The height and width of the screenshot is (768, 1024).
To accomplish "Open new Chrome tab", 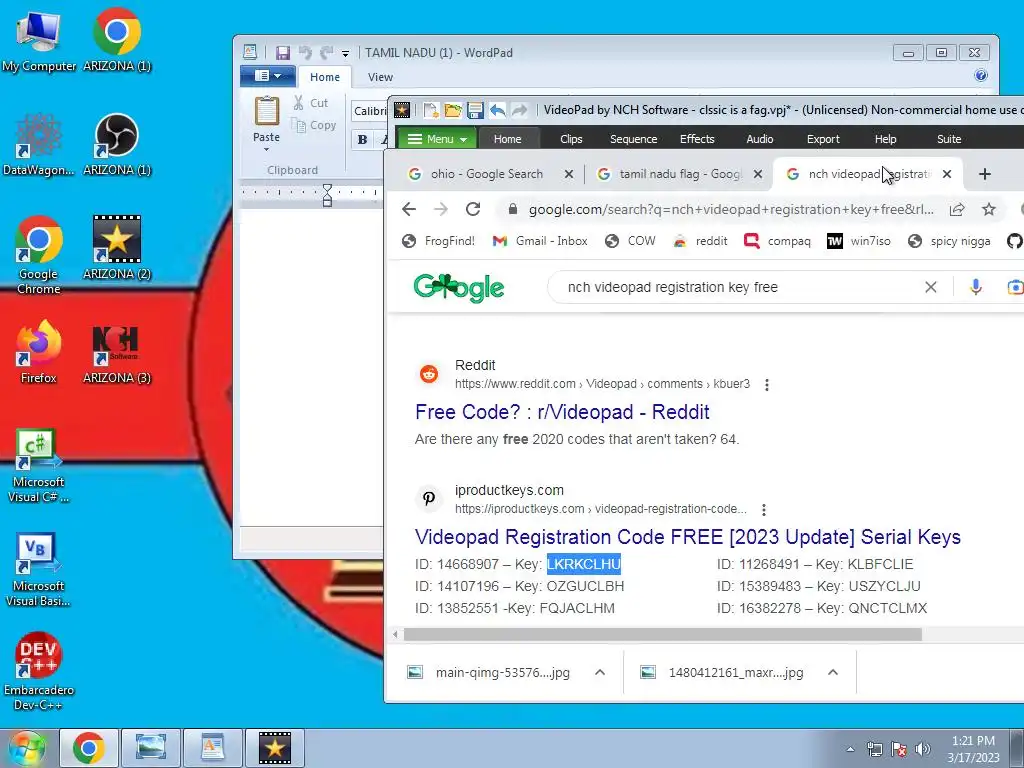I will (x=985, y=174).
